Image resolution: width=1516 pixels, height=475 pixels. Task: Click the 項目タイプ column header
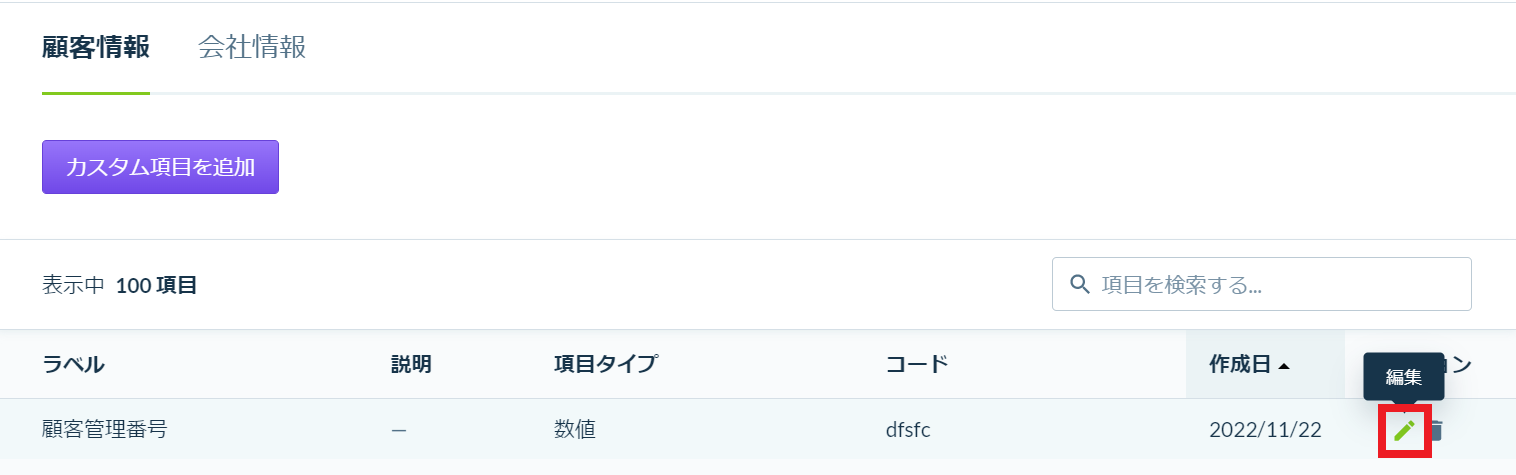pyautogui.click(x=605, y=365)
